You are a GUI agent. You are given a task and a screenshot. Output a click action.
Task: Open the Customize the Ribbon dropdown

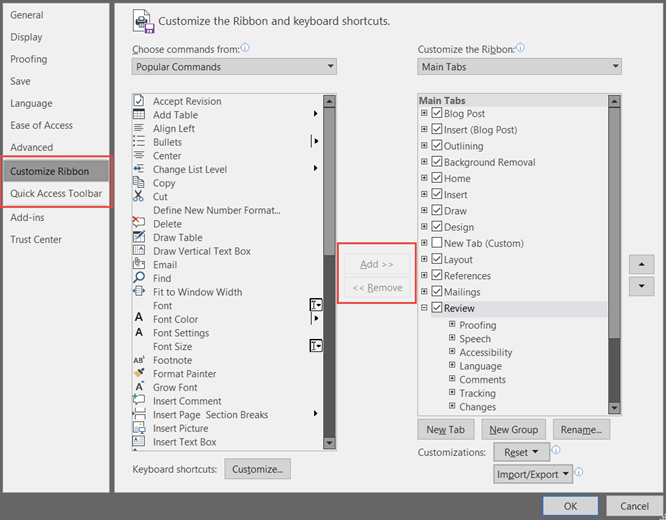click(519, 67)
